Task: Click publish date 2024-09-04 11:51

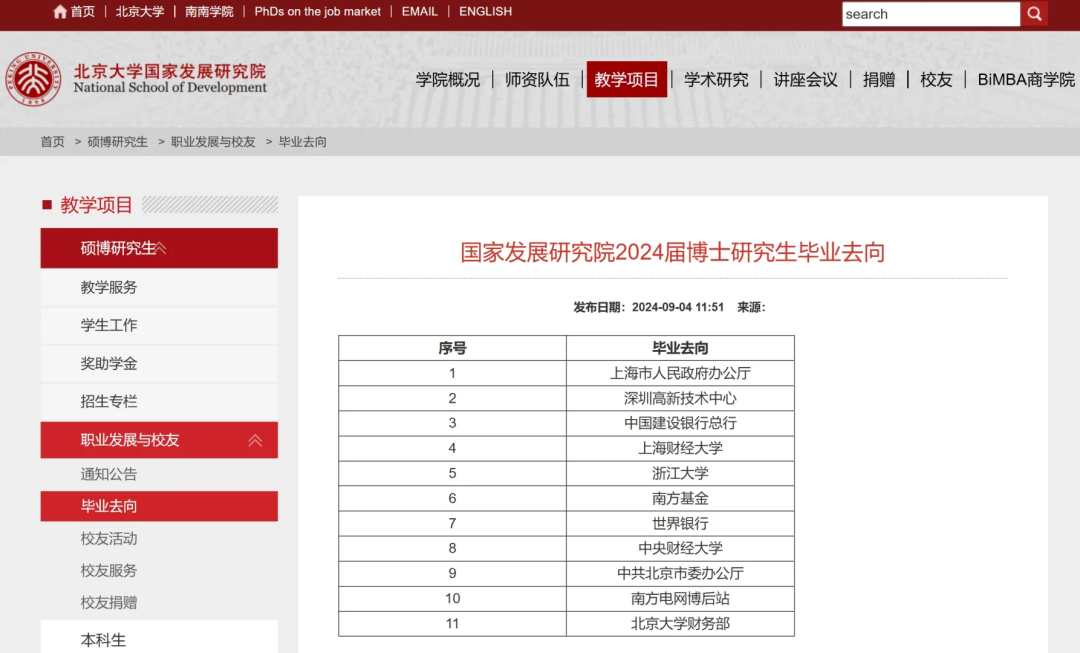Action: coord(678,307)
